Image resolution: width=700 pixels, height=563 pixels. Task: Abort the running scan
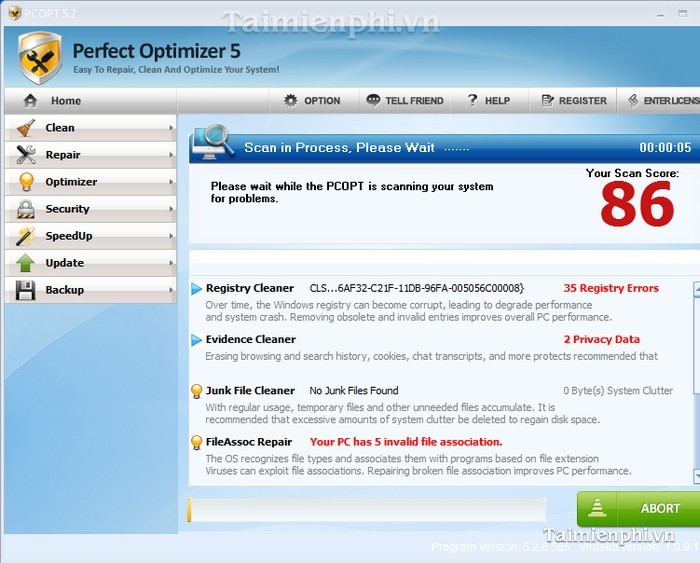click(638, 509)
